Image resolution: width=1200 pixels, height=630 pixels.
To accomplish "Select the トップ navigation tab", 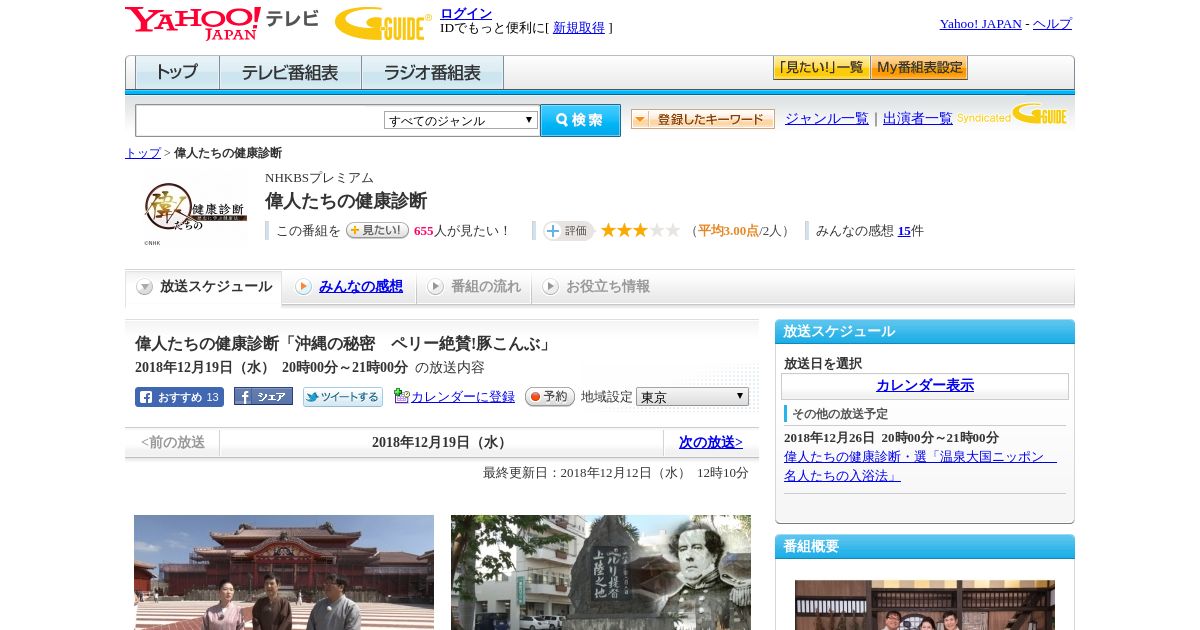I will tap(177, 73).
